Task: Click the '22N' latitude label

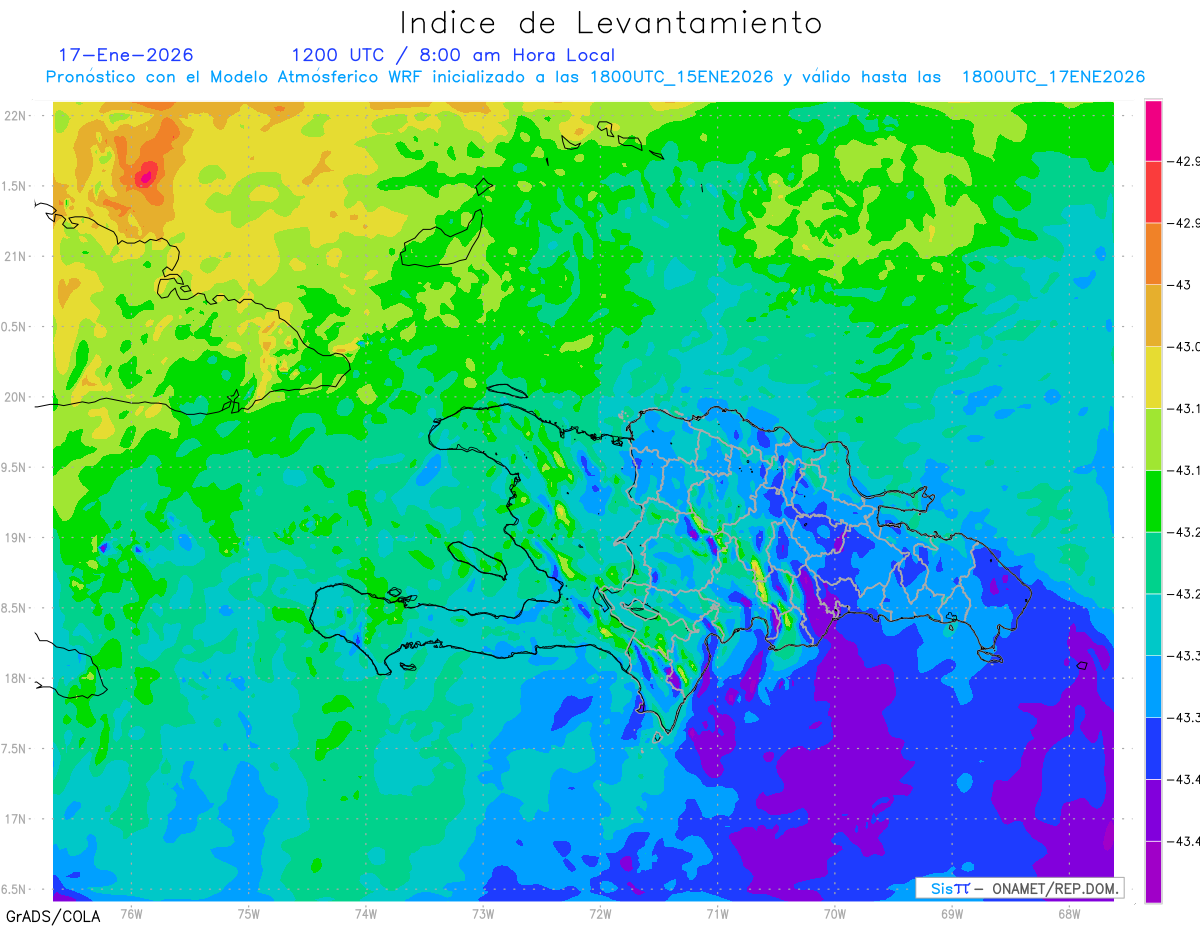Action: [15, 116]
